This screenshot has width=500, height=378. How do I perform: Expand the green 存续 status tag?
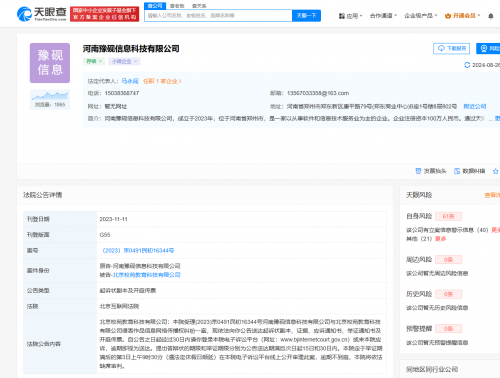94,61
